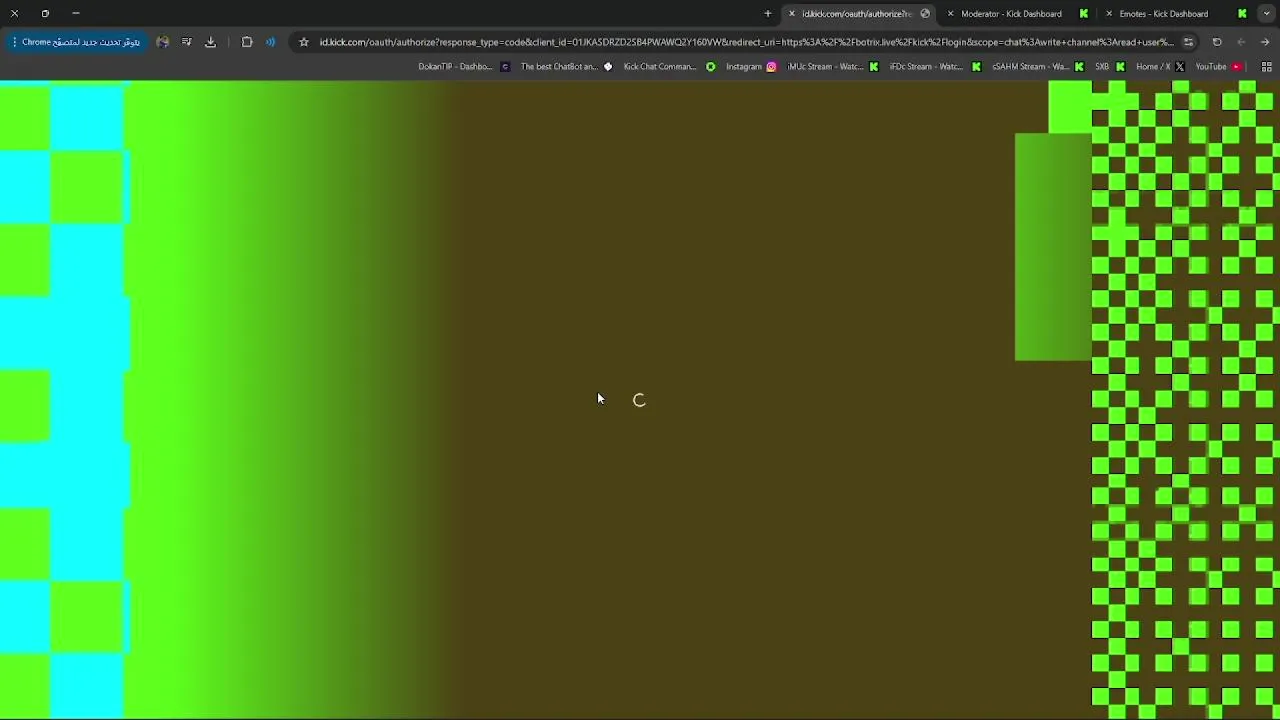
Task: Open the Chrome three-dot menu
Action: tap(14, 42)
